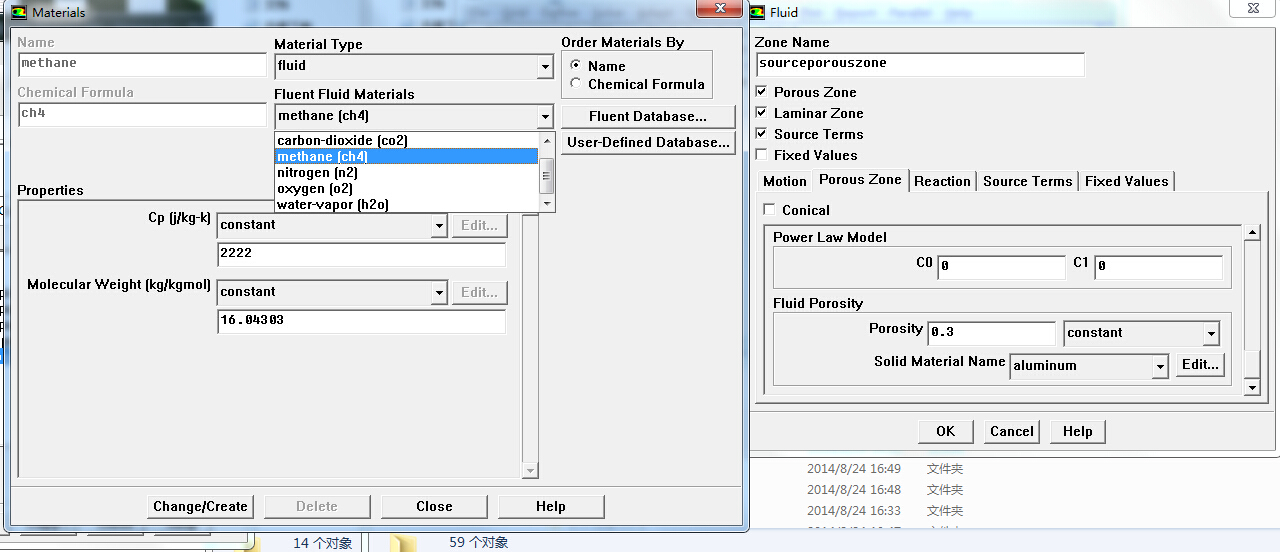This screenshot has height=552, width=1280.
Task: Open the Porosity constant dropdown
Action: click(x=1211, y=334)
